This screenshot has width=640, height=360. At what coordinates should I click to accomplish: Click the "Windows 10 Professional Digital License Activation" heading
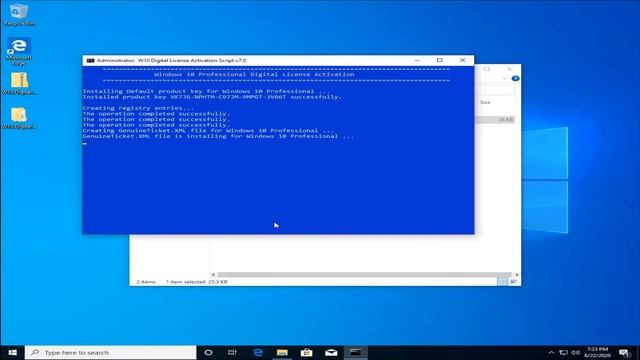pyautogui.click(x=254, y=75)
